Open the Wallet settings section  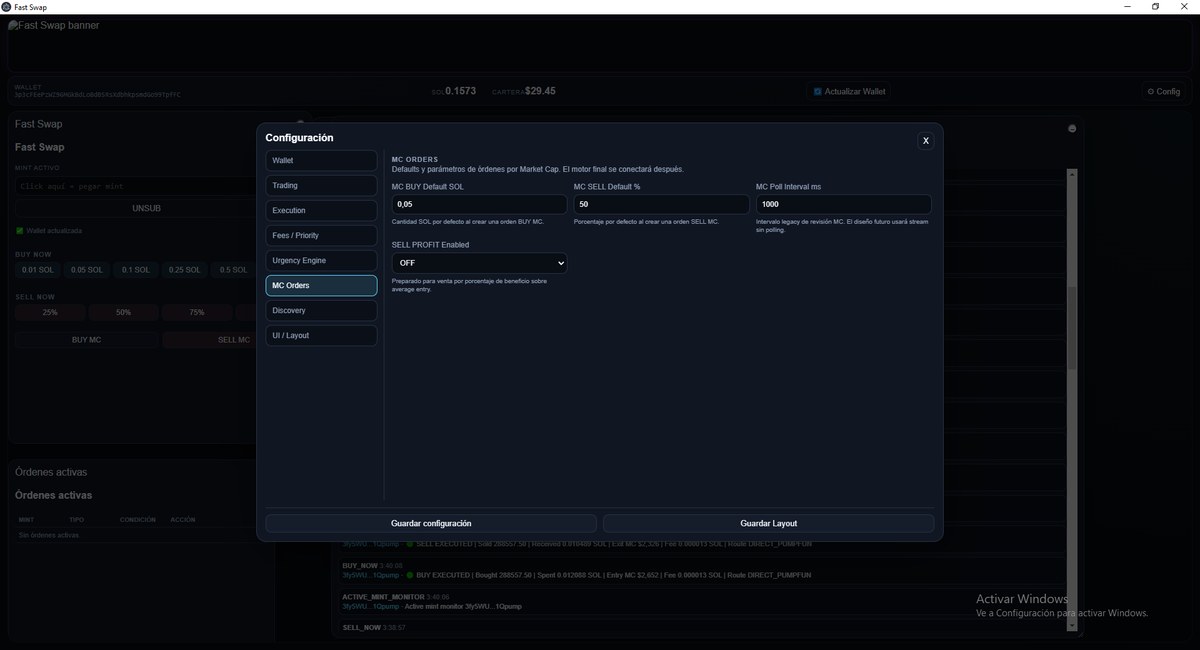point(321,160)
